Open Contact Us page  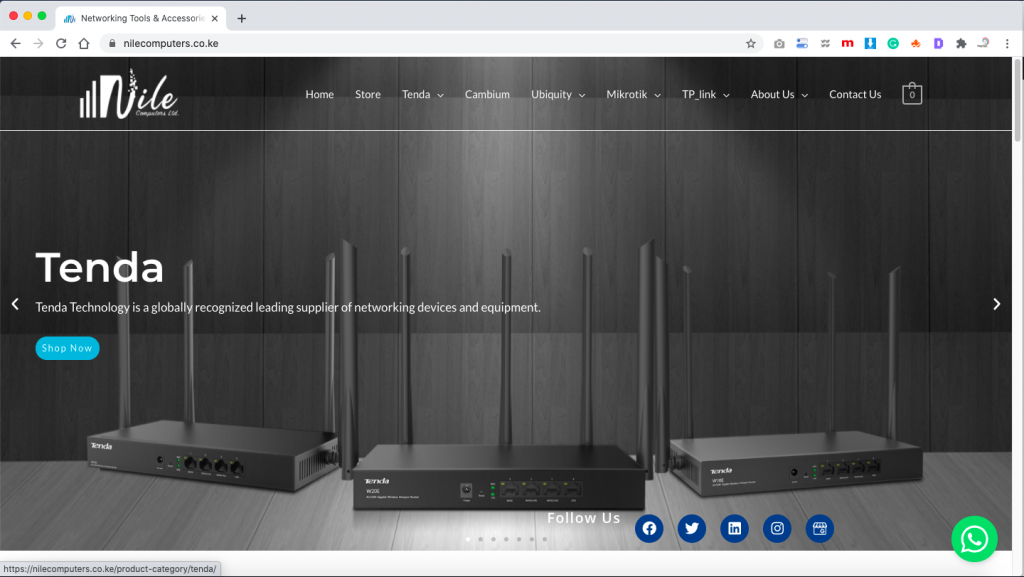point(855,95)
